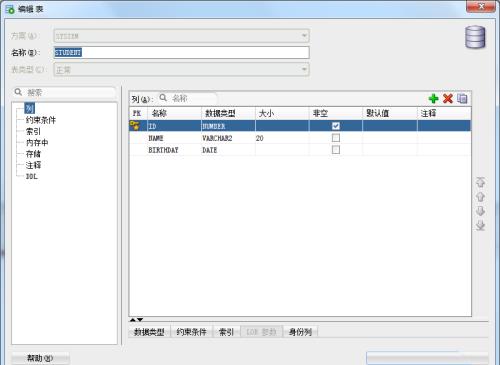Screen dimensions: 500x365
Task: Collapse details panel with the up triangle
Action: click(133, 320)
